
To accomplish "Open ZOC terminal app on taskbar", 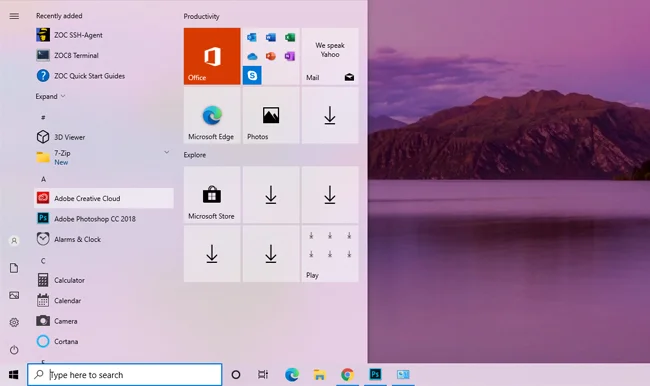I will [403, 375].
